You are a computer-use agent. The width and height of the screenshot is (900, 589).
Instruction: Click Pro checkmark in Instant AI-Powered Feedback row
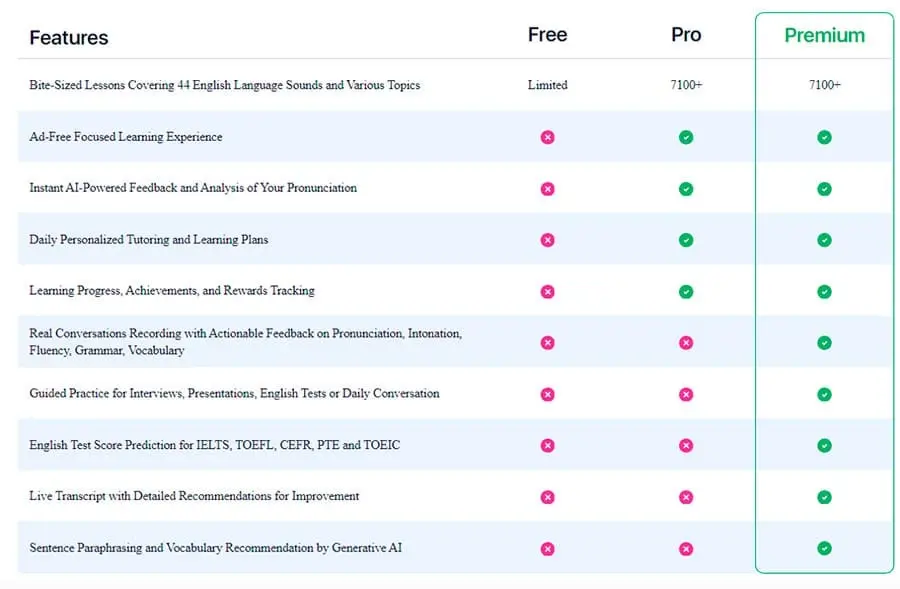686,189
